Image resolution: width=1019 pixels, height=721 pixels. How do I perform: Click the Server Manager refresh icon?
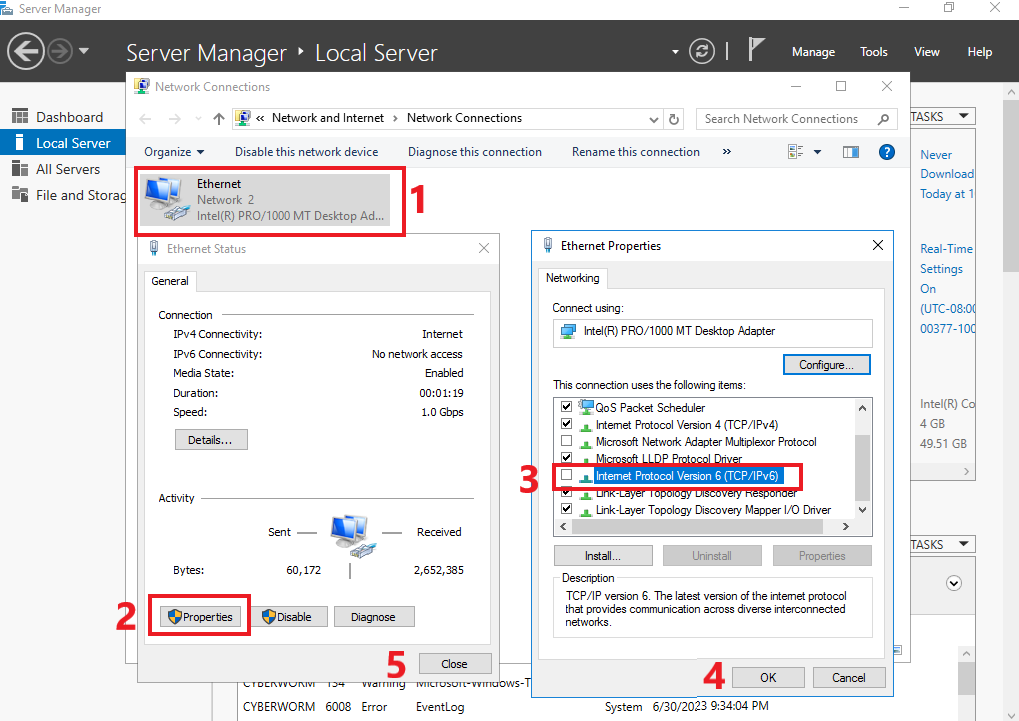point(703,51)
